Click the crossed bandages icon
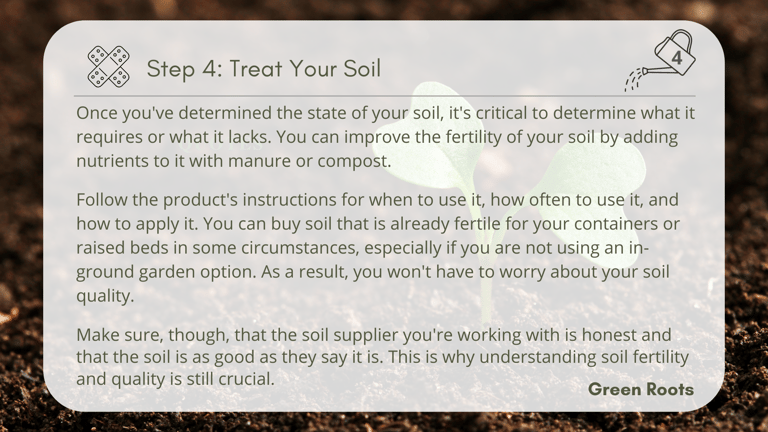Image resolution: width=768 pixels, height=432 pixels. [109, 67]
